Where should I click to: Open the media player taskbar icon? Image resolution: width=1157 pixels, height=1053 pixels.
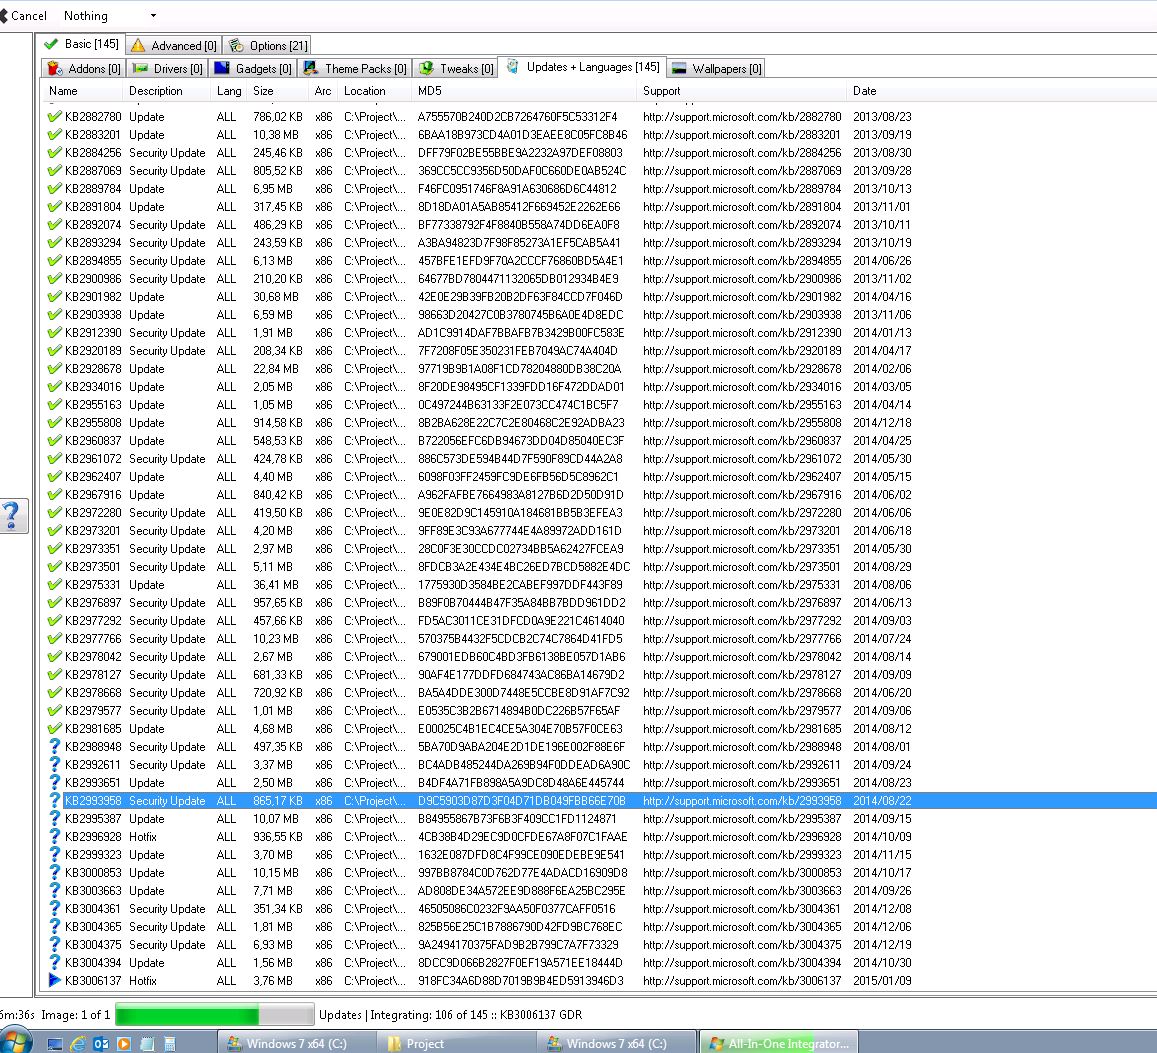point(124,1044)
